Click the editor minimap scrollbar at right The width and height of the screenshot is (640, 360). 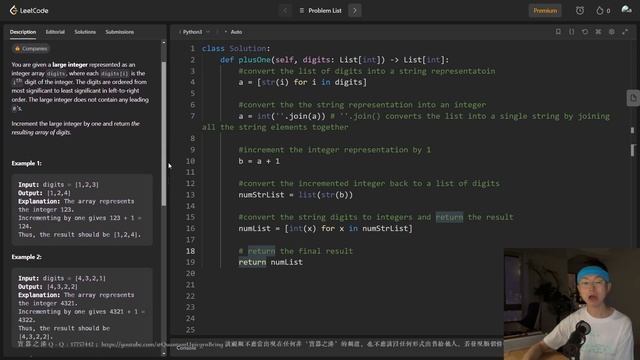click(x=633, y=150)
